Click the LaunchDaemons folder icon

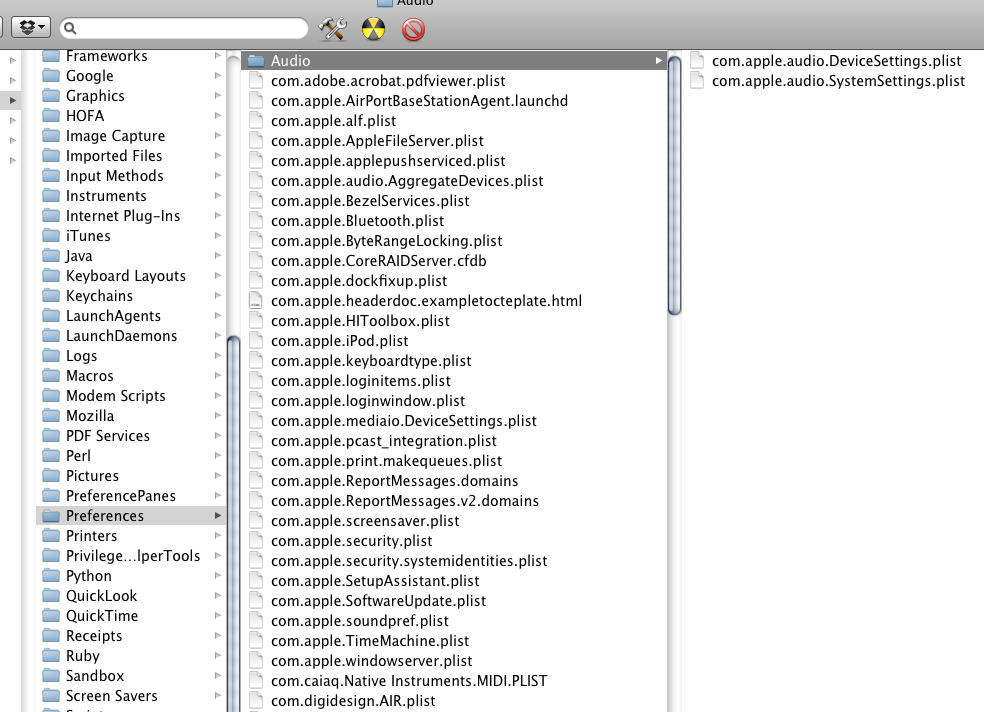coord(51,336)
